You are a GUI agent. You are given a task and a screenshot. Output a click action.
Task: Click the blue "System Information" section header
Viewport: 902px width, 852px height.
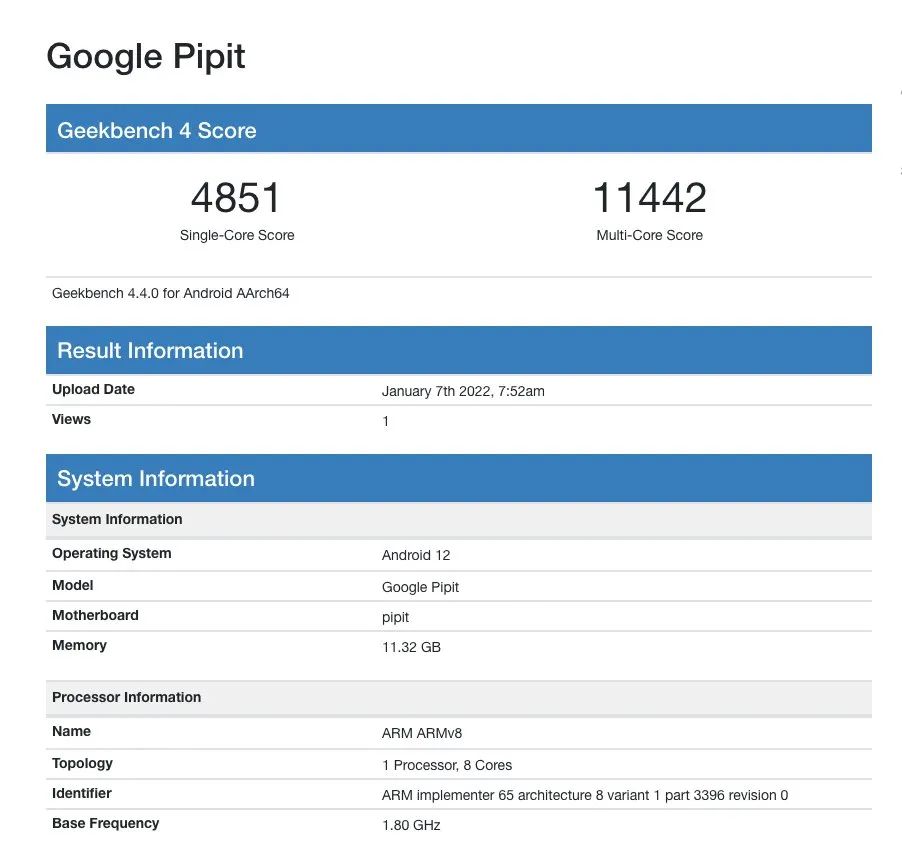coord(458,478)
